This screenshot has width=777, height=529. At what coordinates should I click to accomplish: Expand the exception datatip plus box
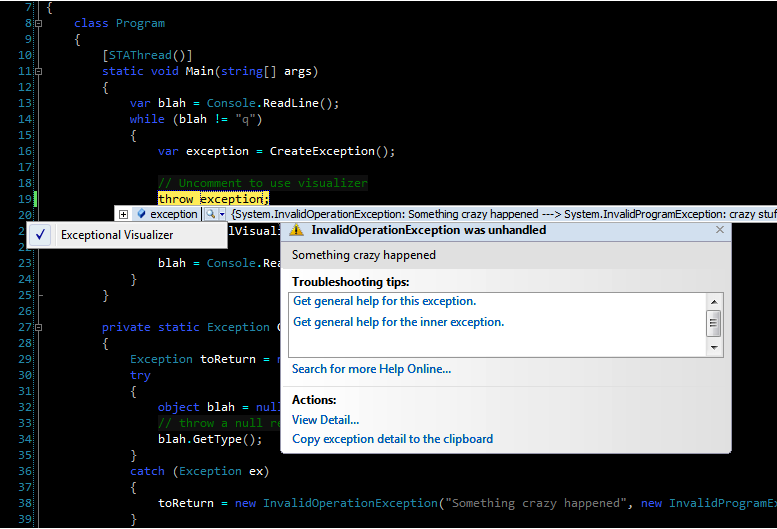[123, 214]
